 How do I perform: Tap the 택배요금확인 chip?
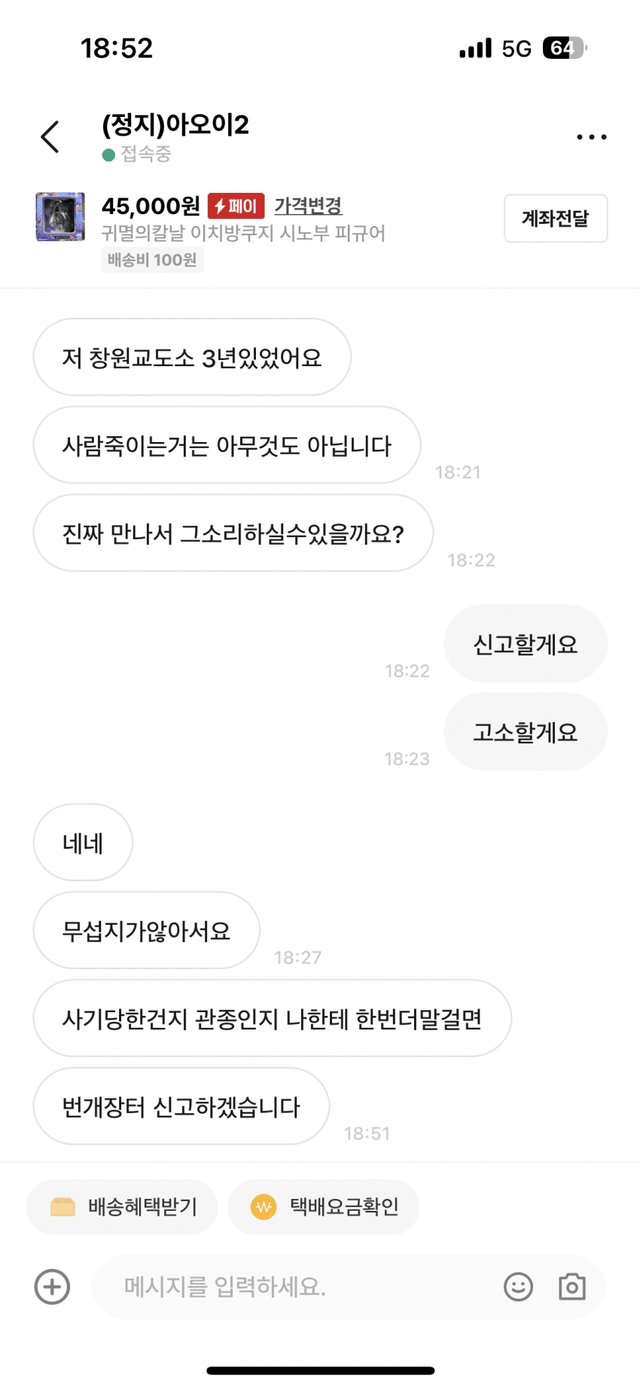tap(323, 1207)
